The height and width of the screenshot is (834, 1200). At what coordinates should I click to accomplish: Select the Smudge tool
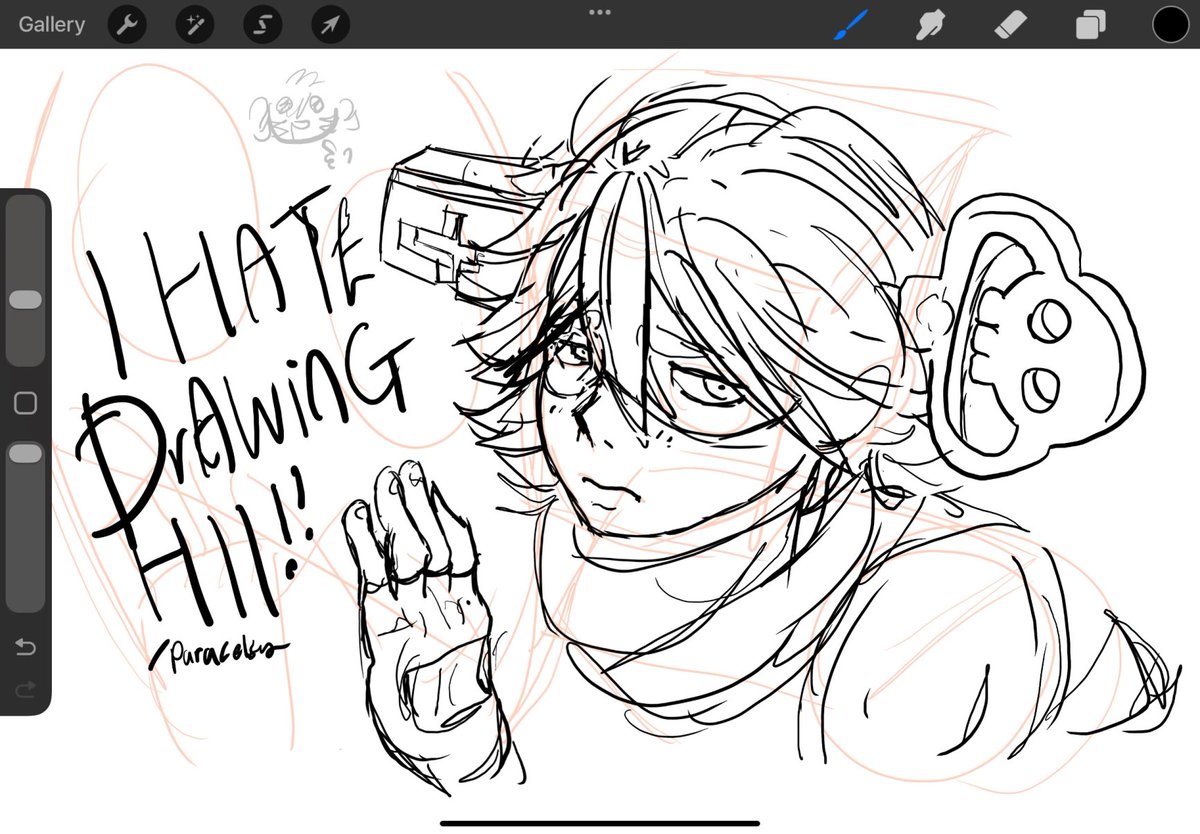click(931, 25)
